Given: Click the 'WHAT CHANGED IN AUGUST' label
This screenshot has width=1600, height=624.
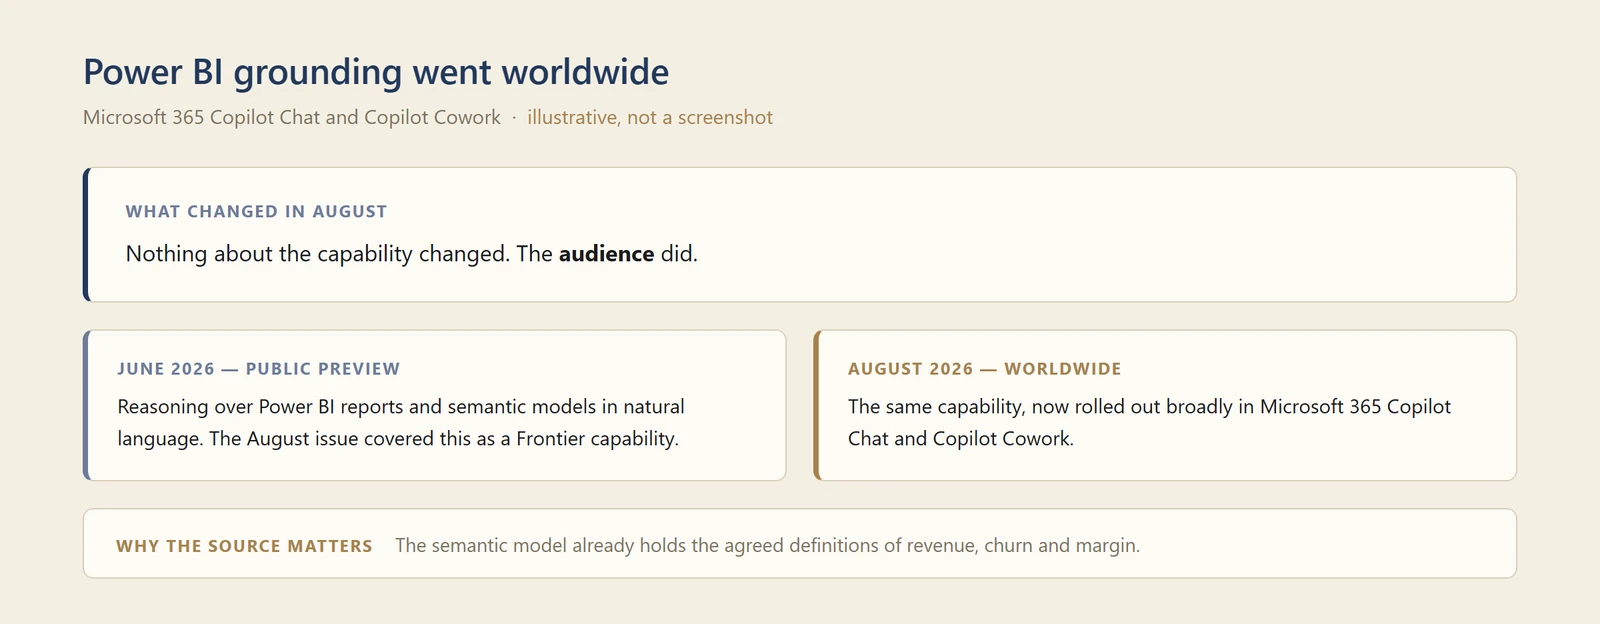Looking at the screenshot, I should [256, 211].
